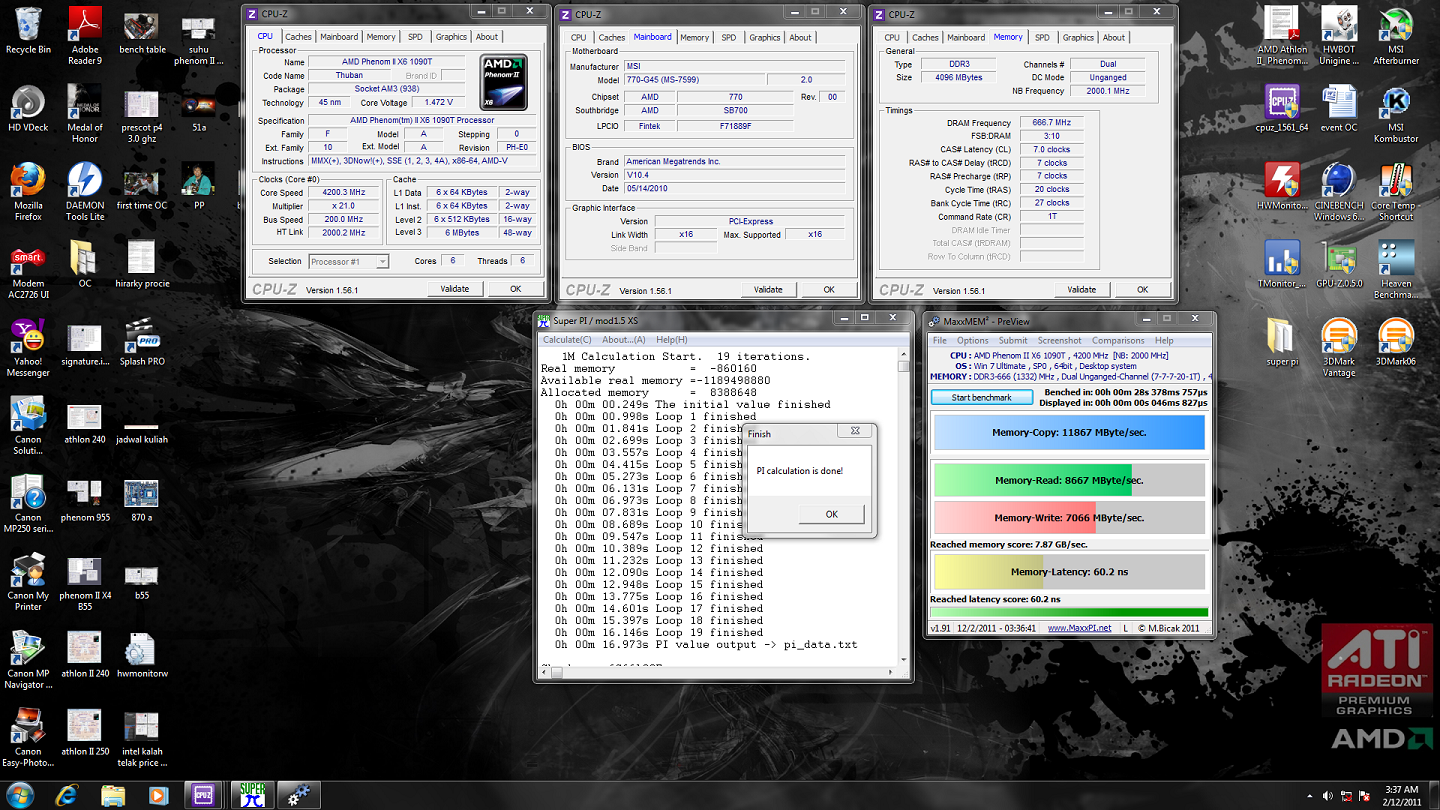Open Screenshot menu in MaxxMEM
Image resolution: width=1440 pixels, height=810 pixels.
click(1059, 340)
